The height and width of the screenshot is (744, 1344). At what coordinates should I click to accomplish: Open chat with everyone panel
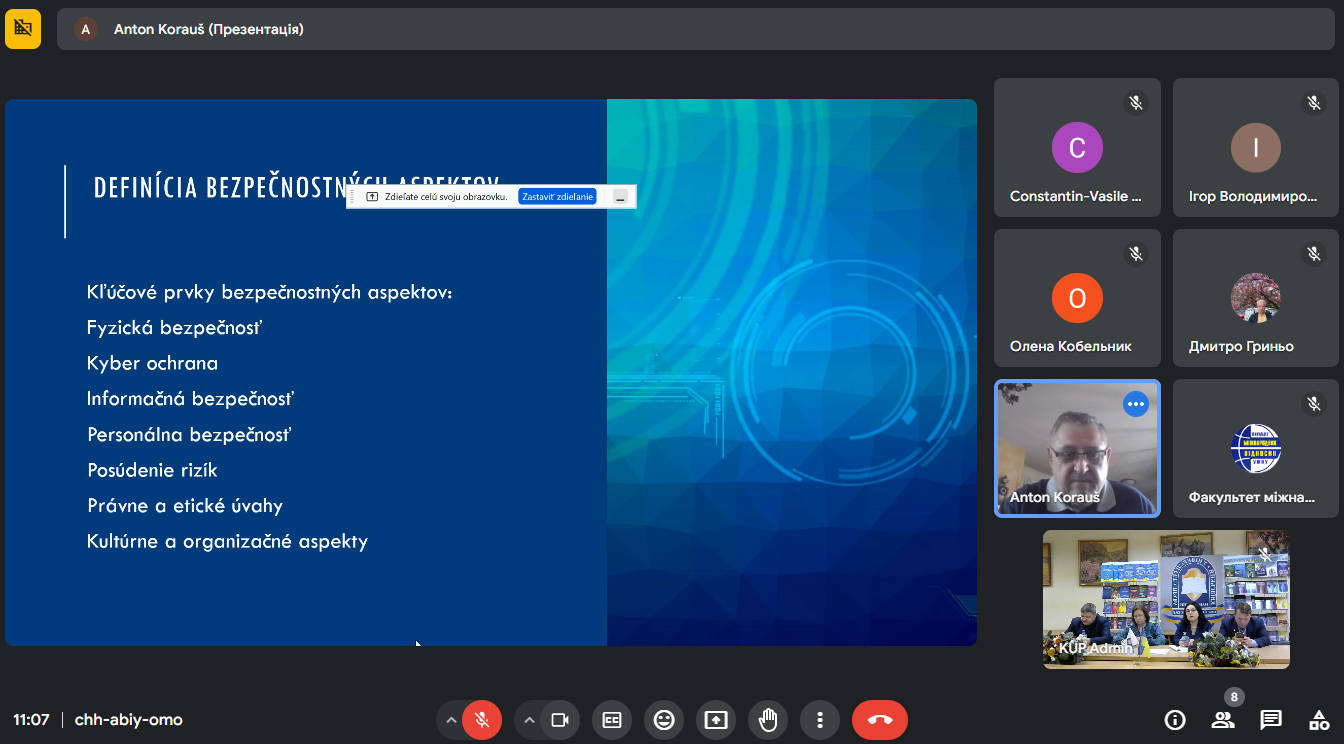(x=1271, y=720)
